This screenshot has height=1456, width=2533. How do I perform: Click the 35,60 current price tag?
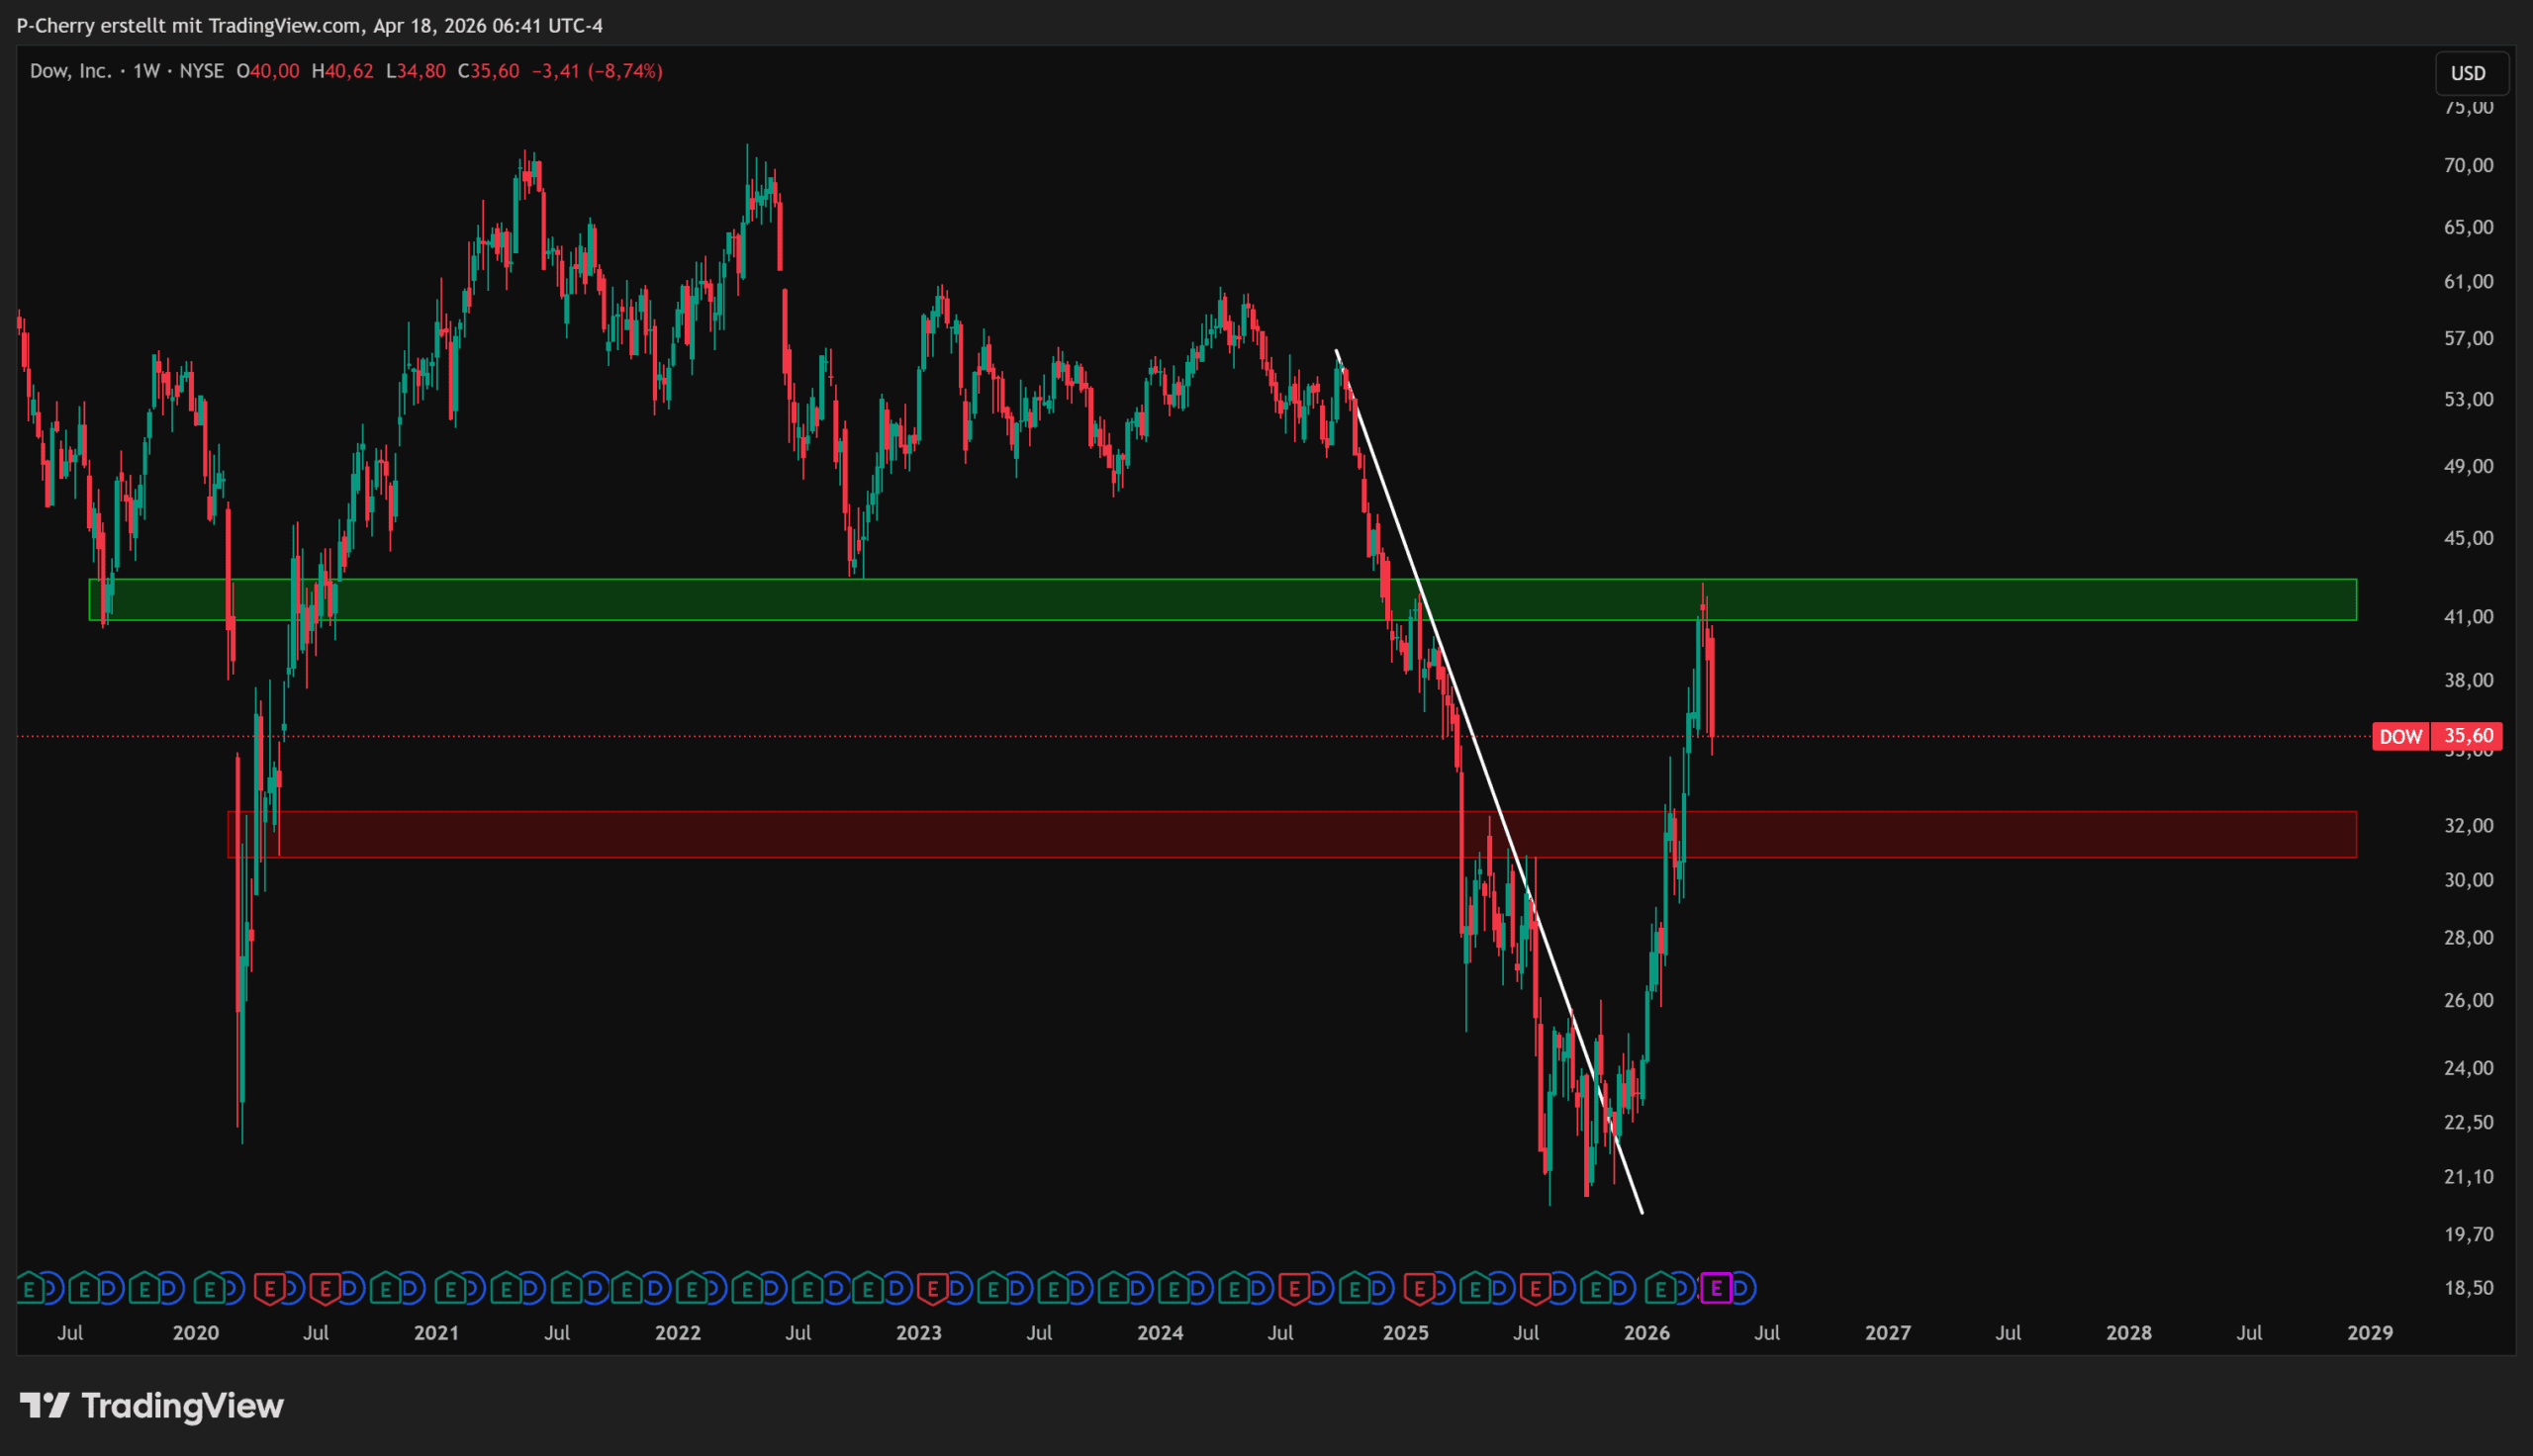tap(2467, 737)
